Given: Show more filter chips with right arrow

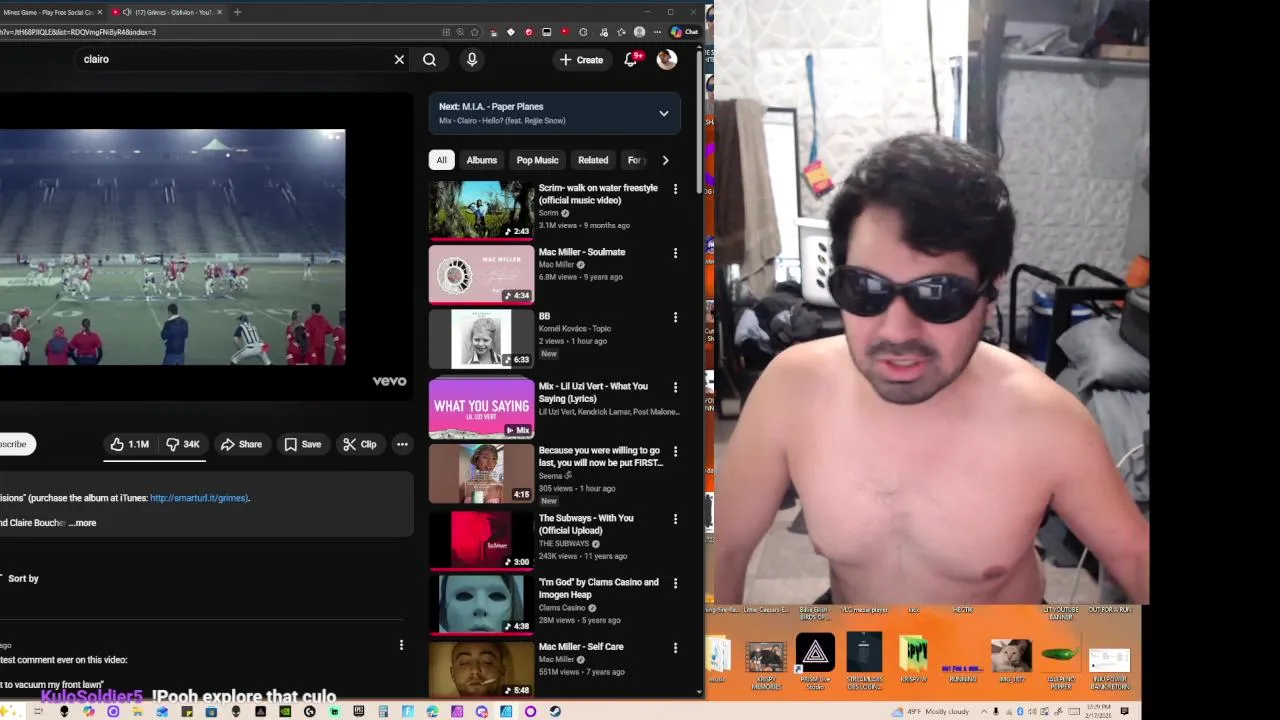Looking at the screenshot, I should 665,160.
